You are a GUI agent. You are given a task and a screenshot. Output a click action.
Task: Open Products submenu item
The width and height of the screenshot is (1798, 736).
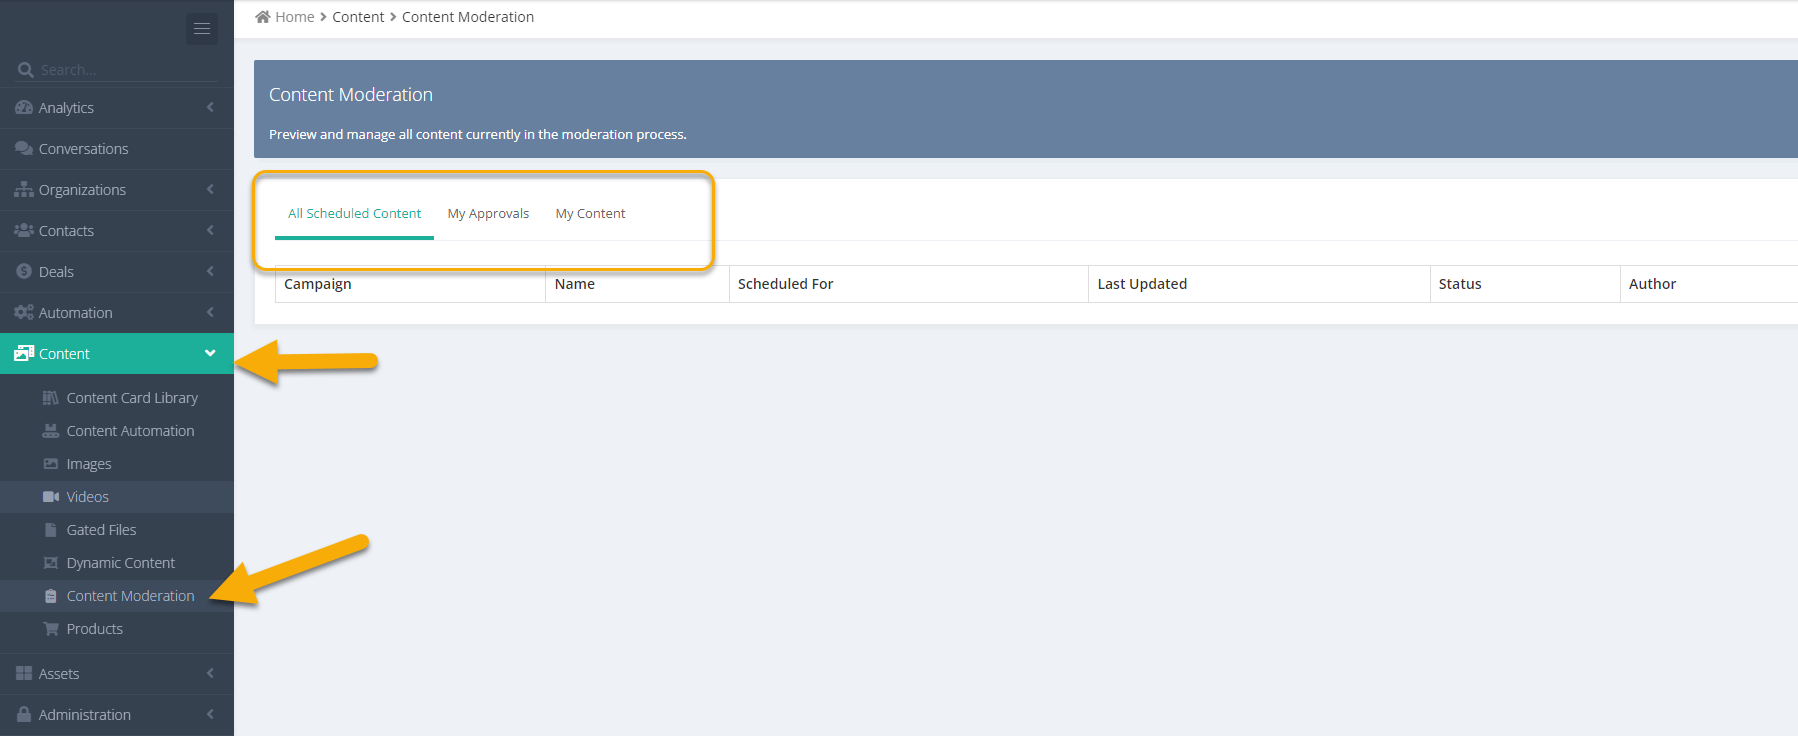(117, 628)
